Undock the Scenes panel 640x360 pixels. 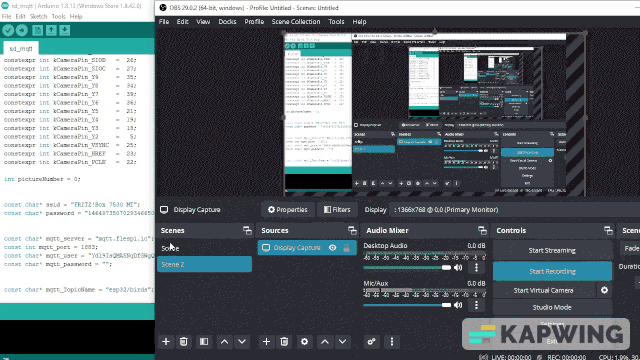[x=247, y=231]
